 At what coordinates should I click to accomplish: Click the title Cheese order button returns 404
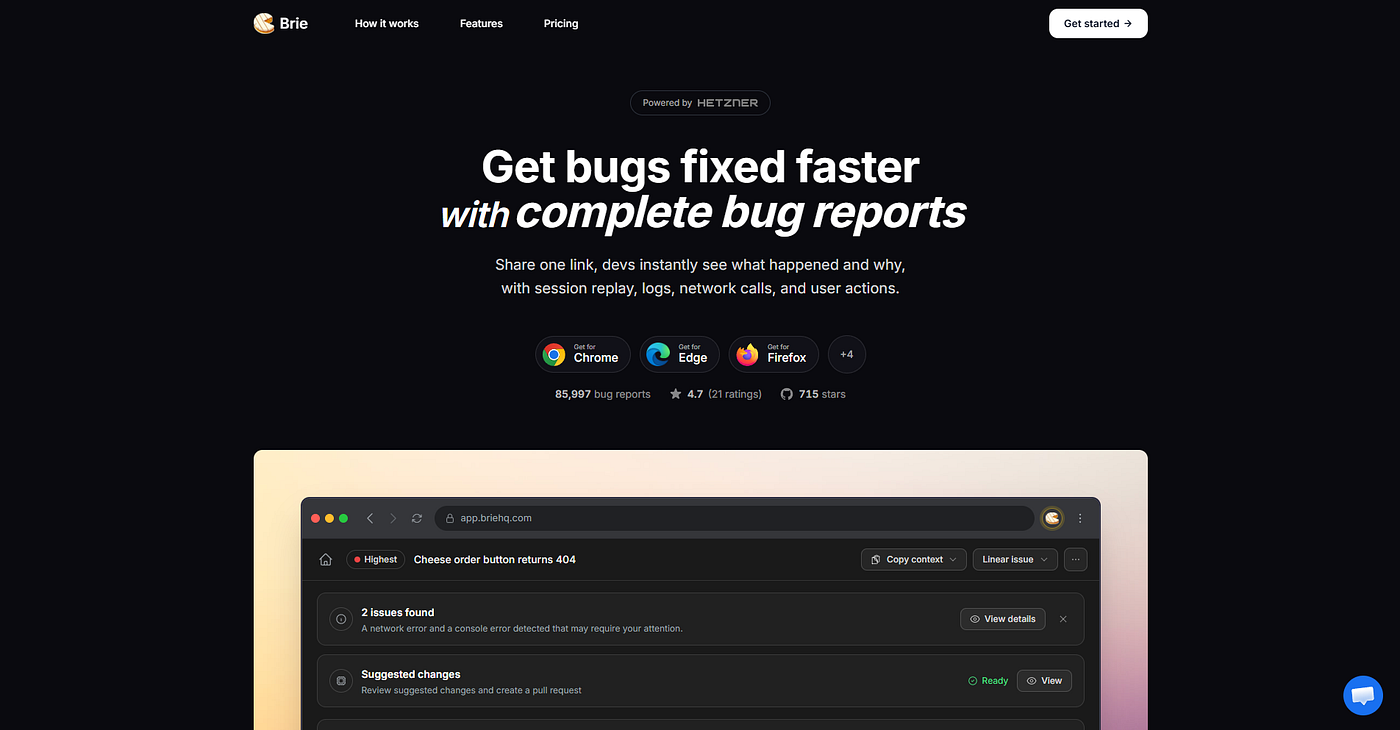(x=495, y=559)
